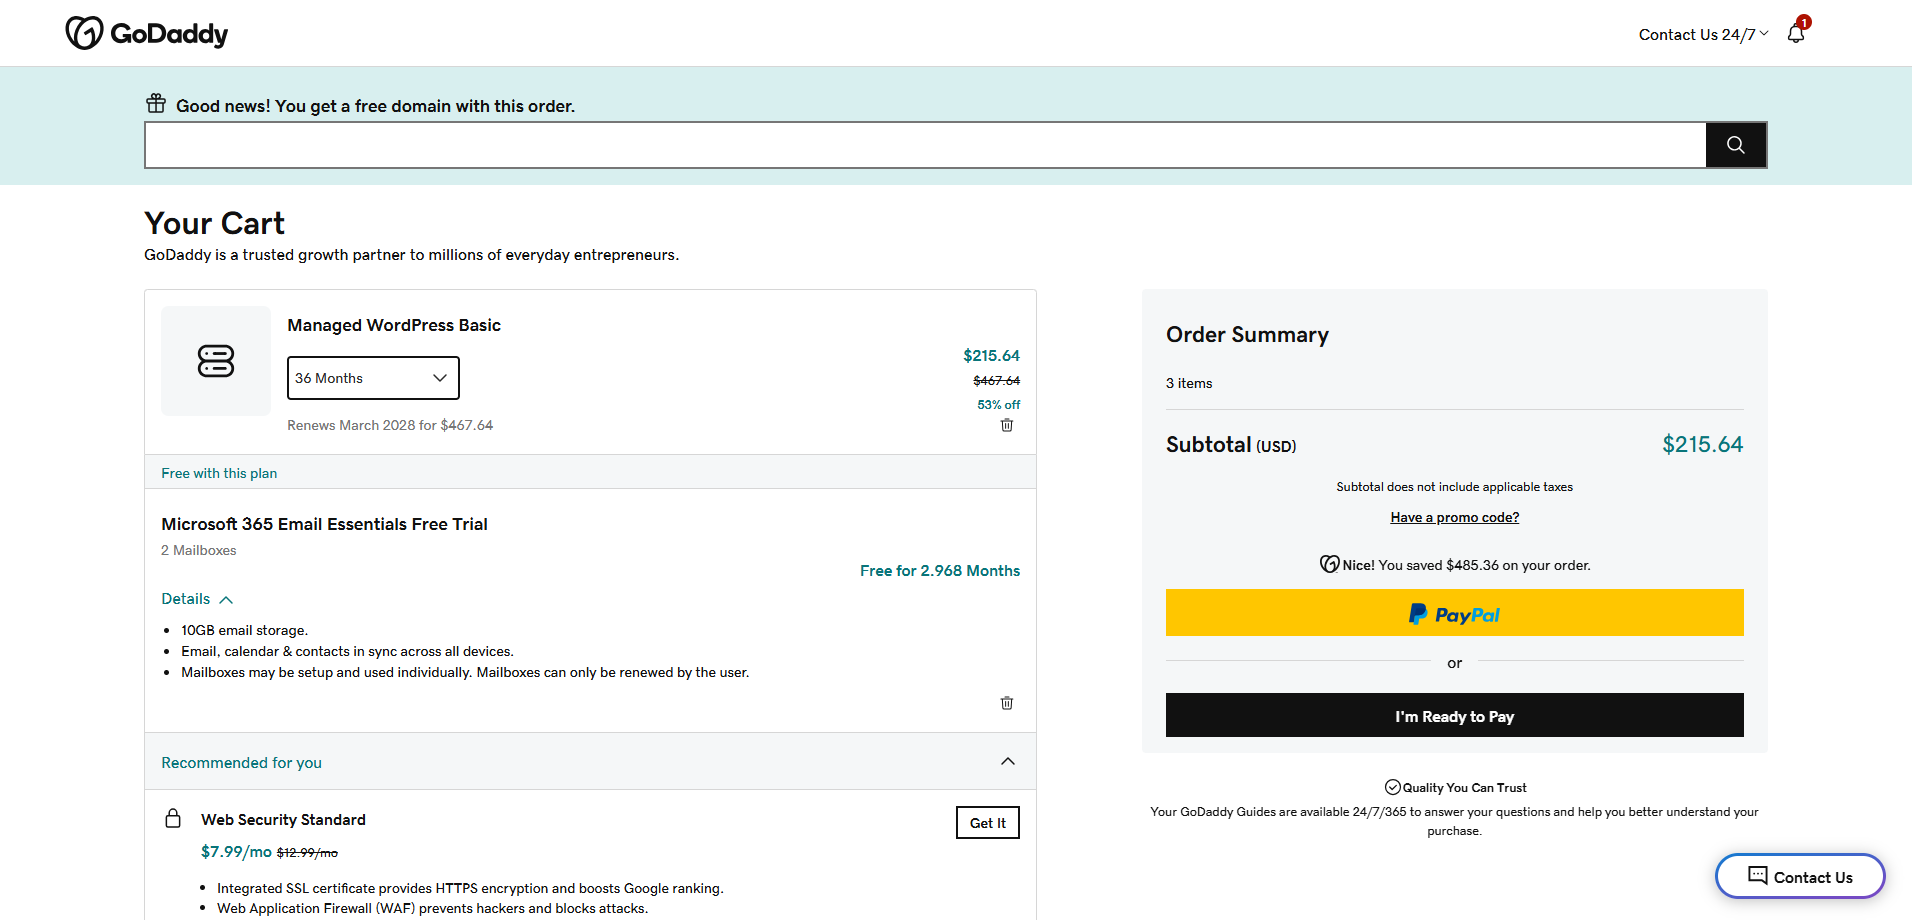Click the domain search magnifier button
The height and width of the screenshot is (920, 1912).
1736,145
